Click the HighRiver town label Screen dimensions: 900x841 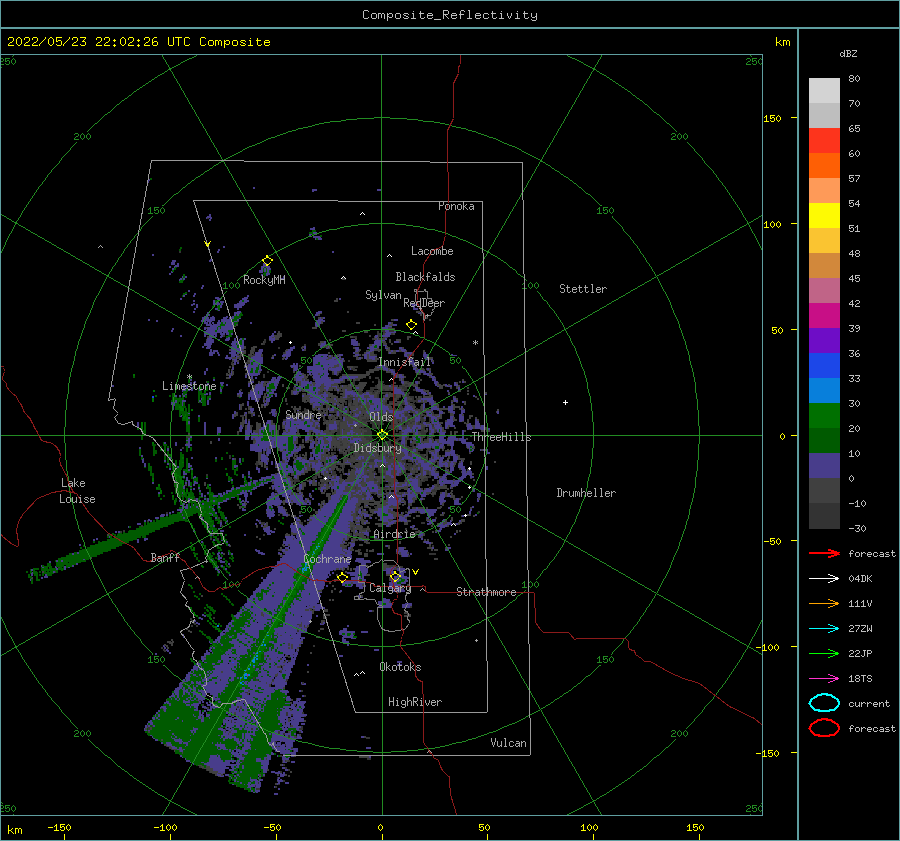(x=415, y=702)
